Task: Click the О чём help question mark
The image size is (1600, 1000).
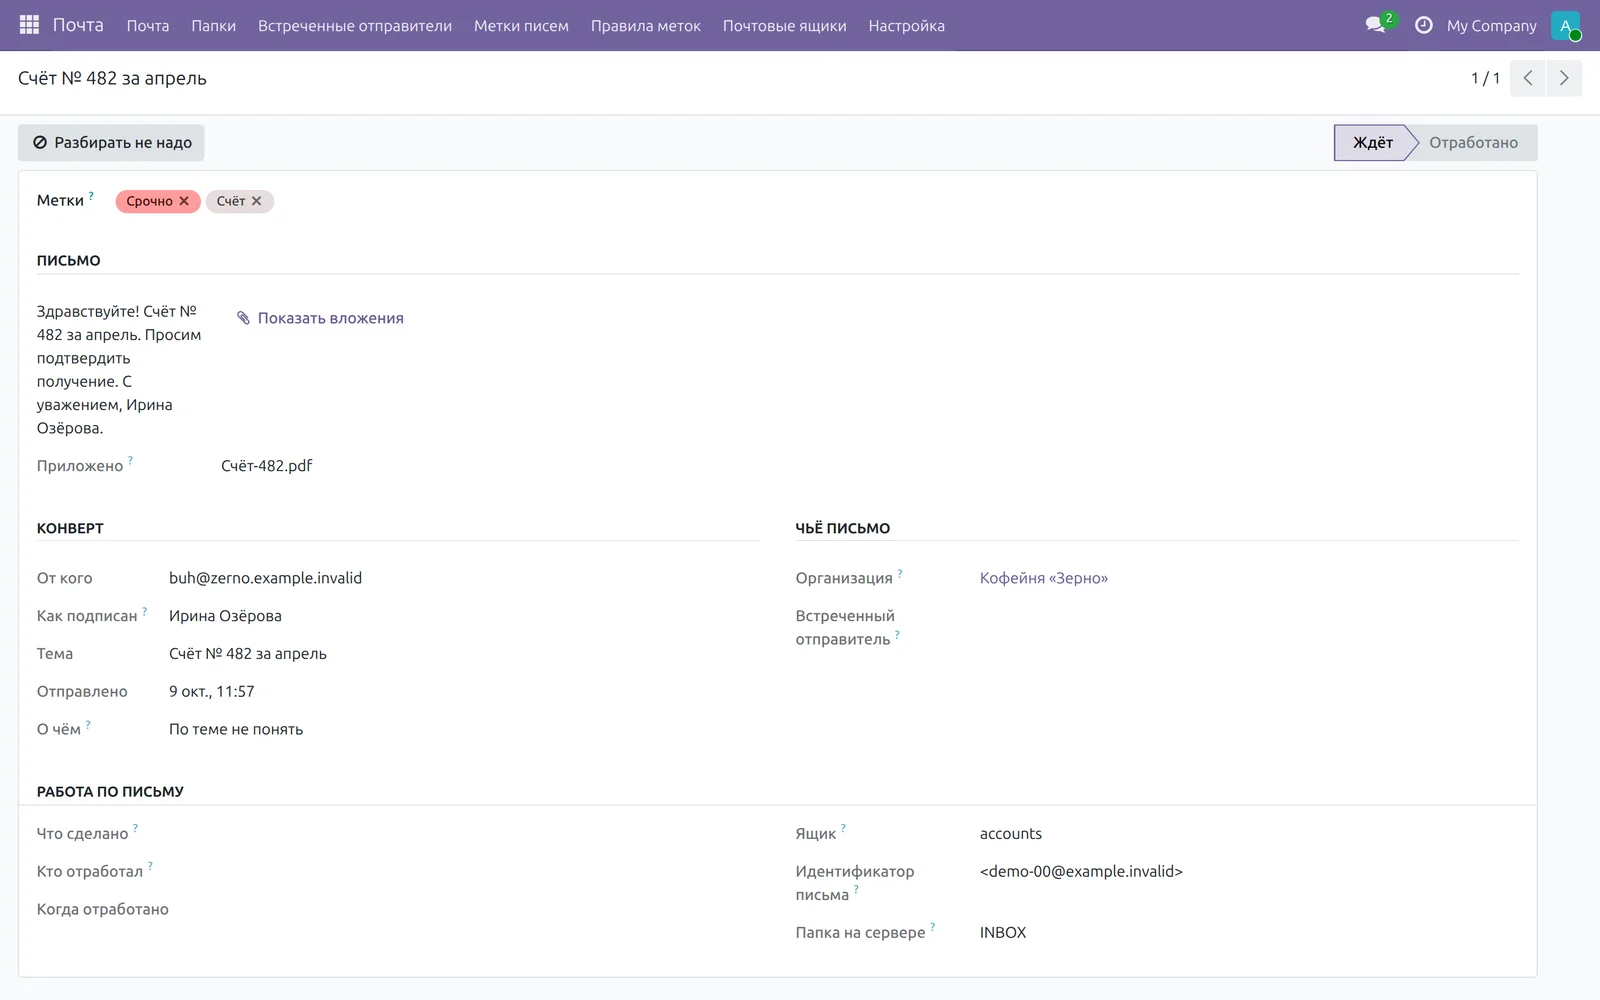Action: 88,724
